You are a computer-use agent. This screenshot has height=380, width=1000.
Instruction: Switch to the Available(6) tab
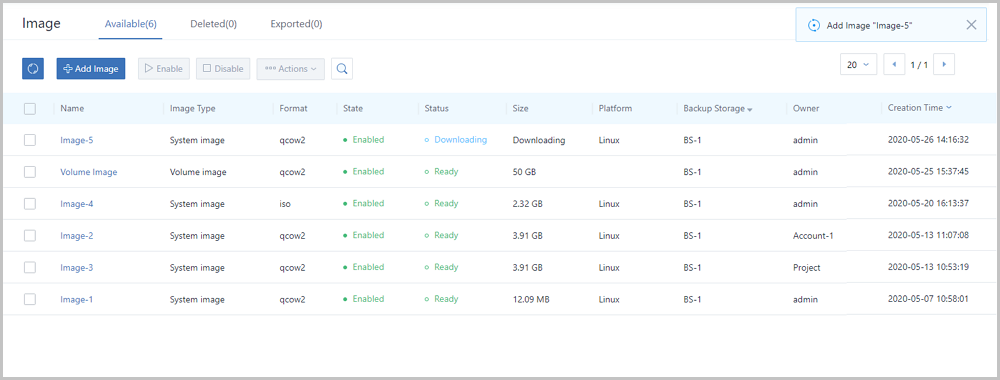click(x=131, y=24)
